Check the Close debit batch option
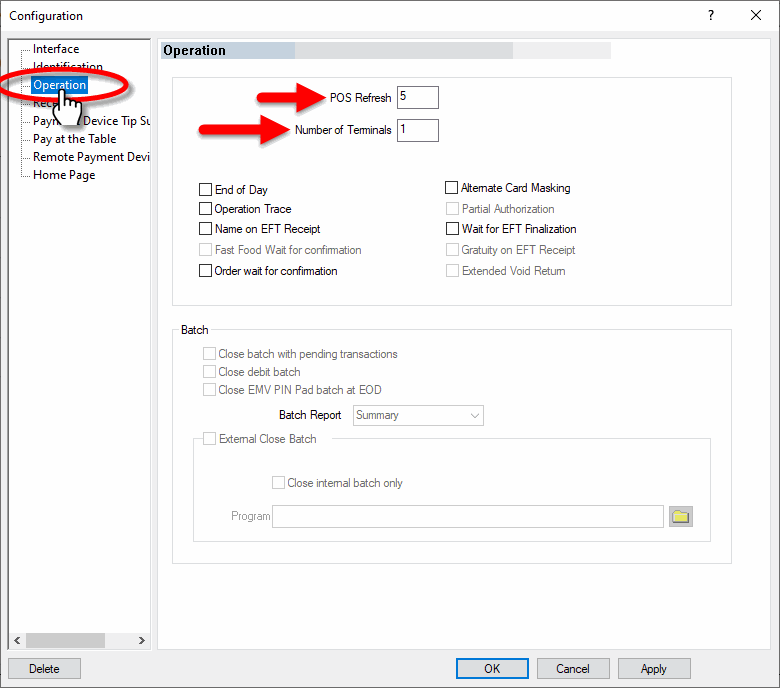The image size is (780, 688). (209, 372)
